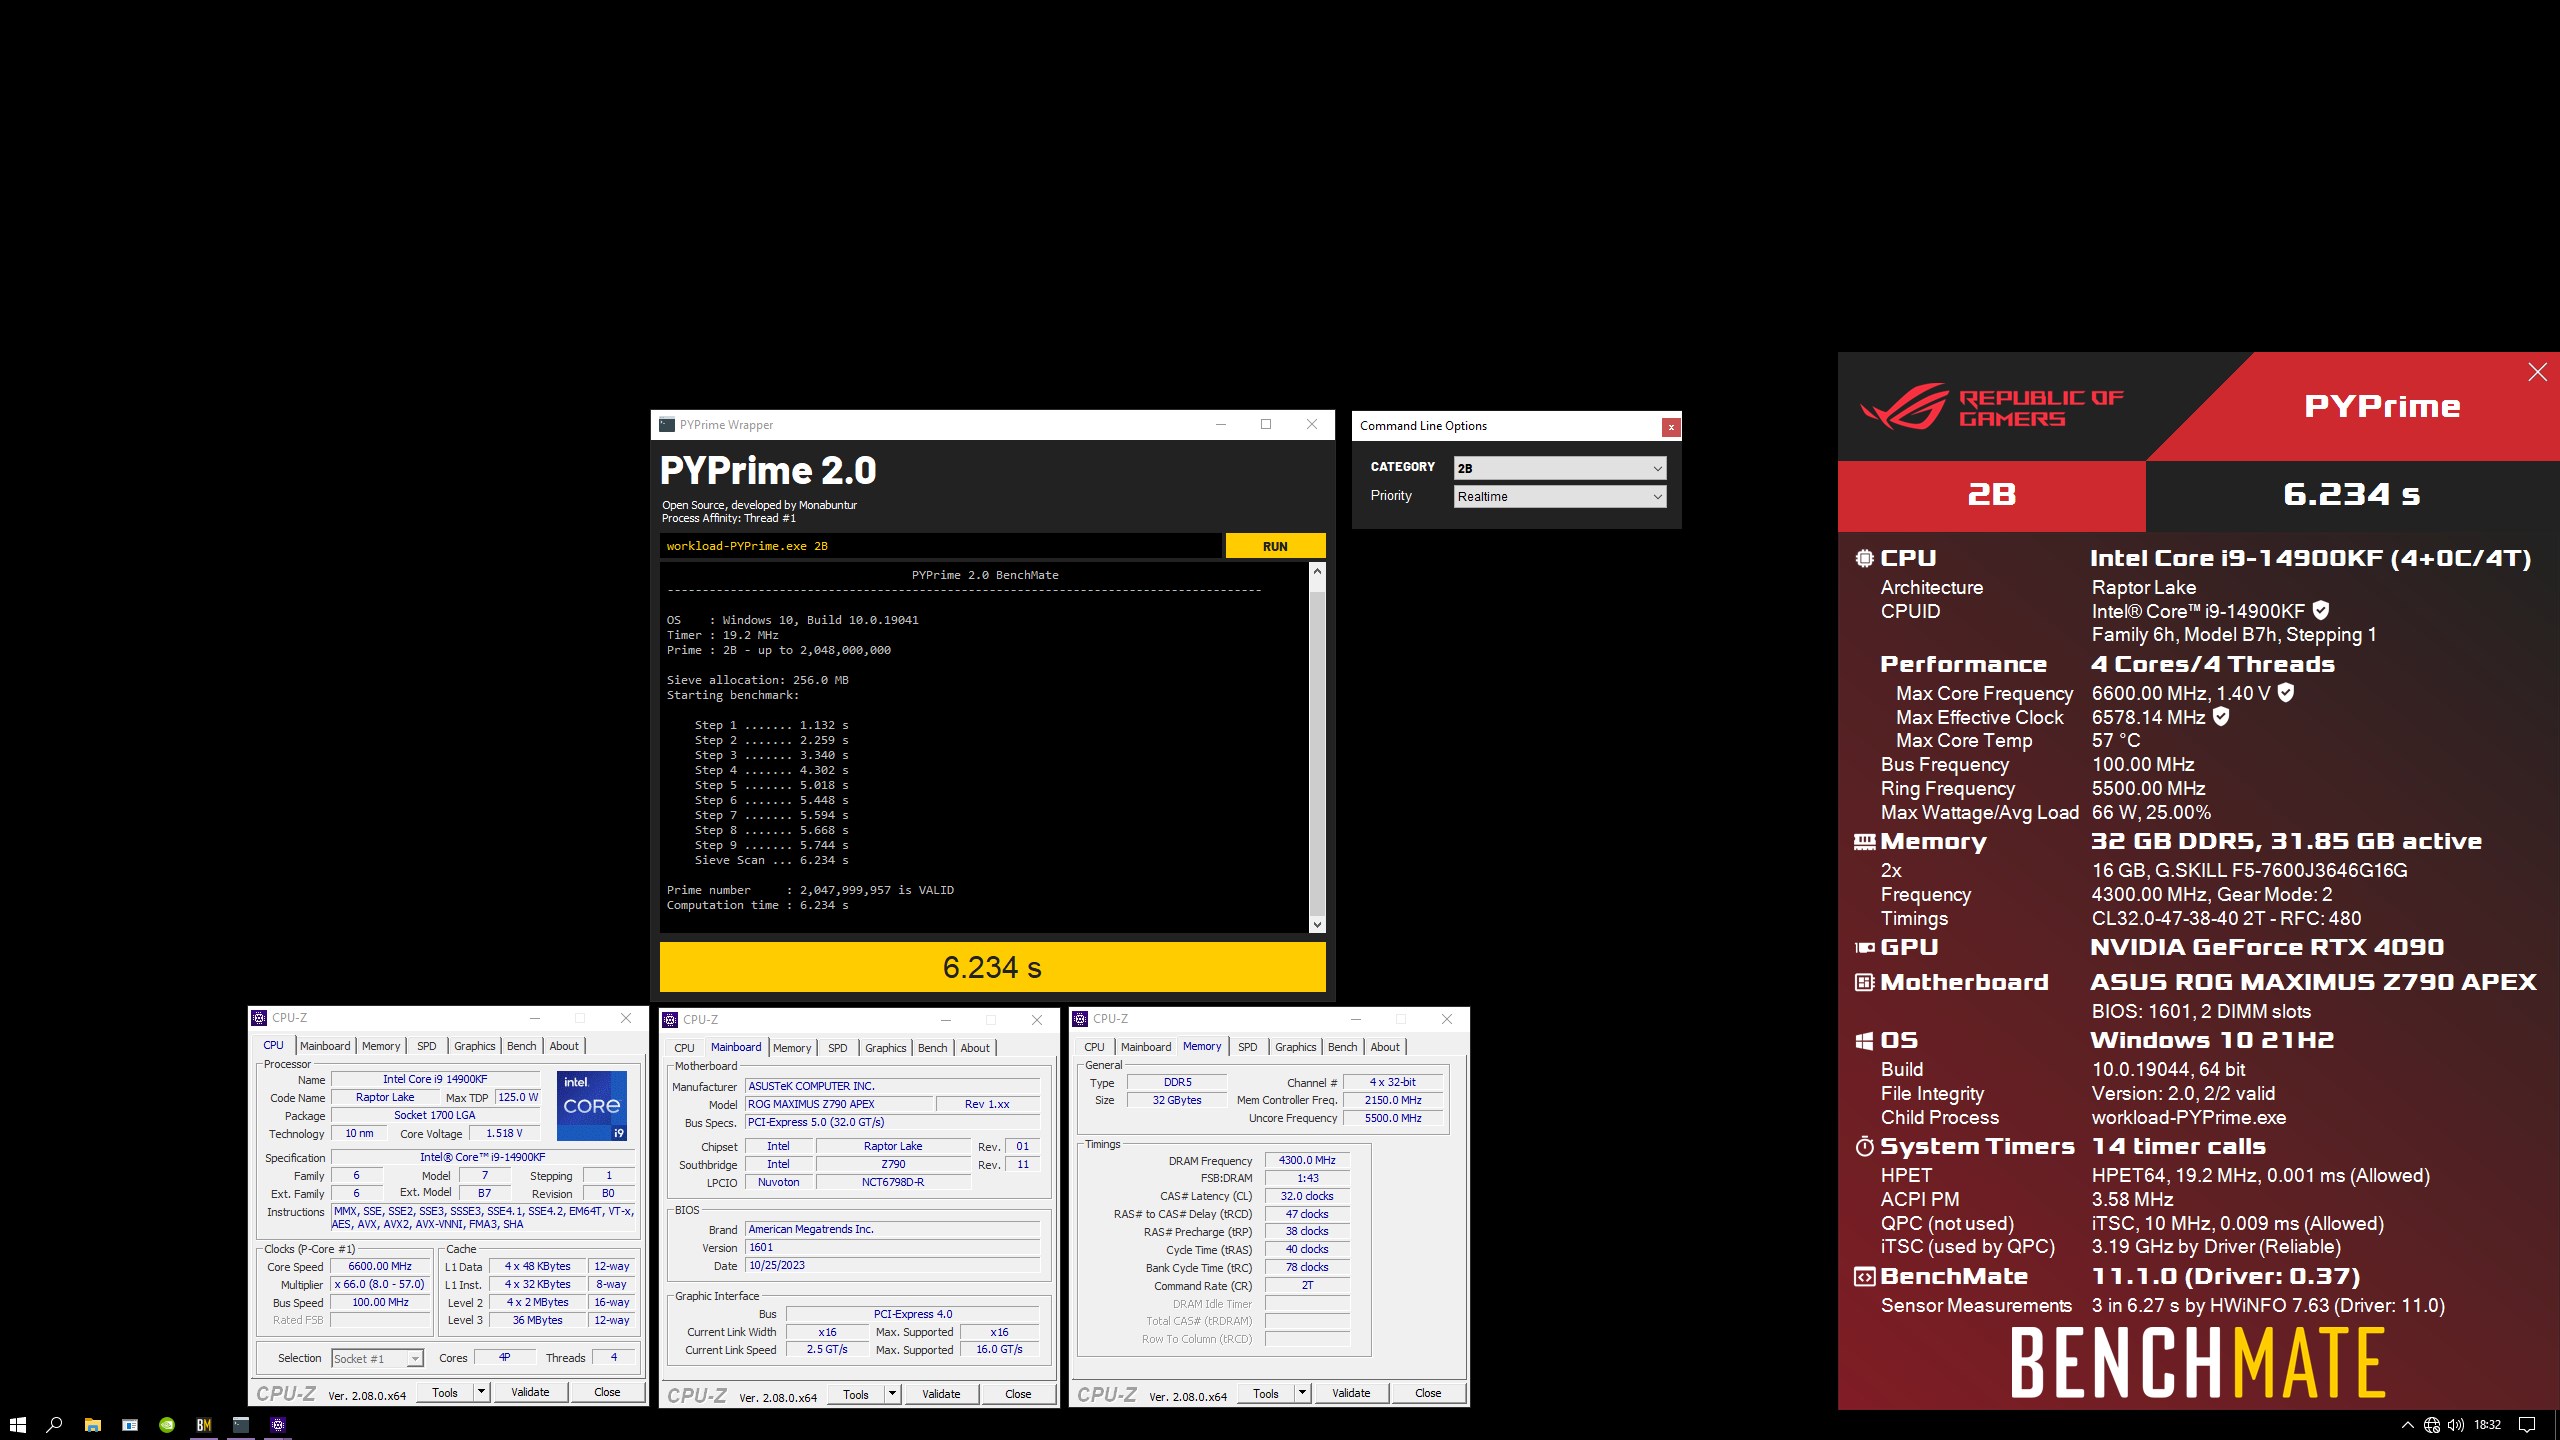Image resolution: width=2560 pixels, height=1440 pixels.
Task: Open Graphics tab in Mainboard CPU-Z window
Action: pos(886,1048)
